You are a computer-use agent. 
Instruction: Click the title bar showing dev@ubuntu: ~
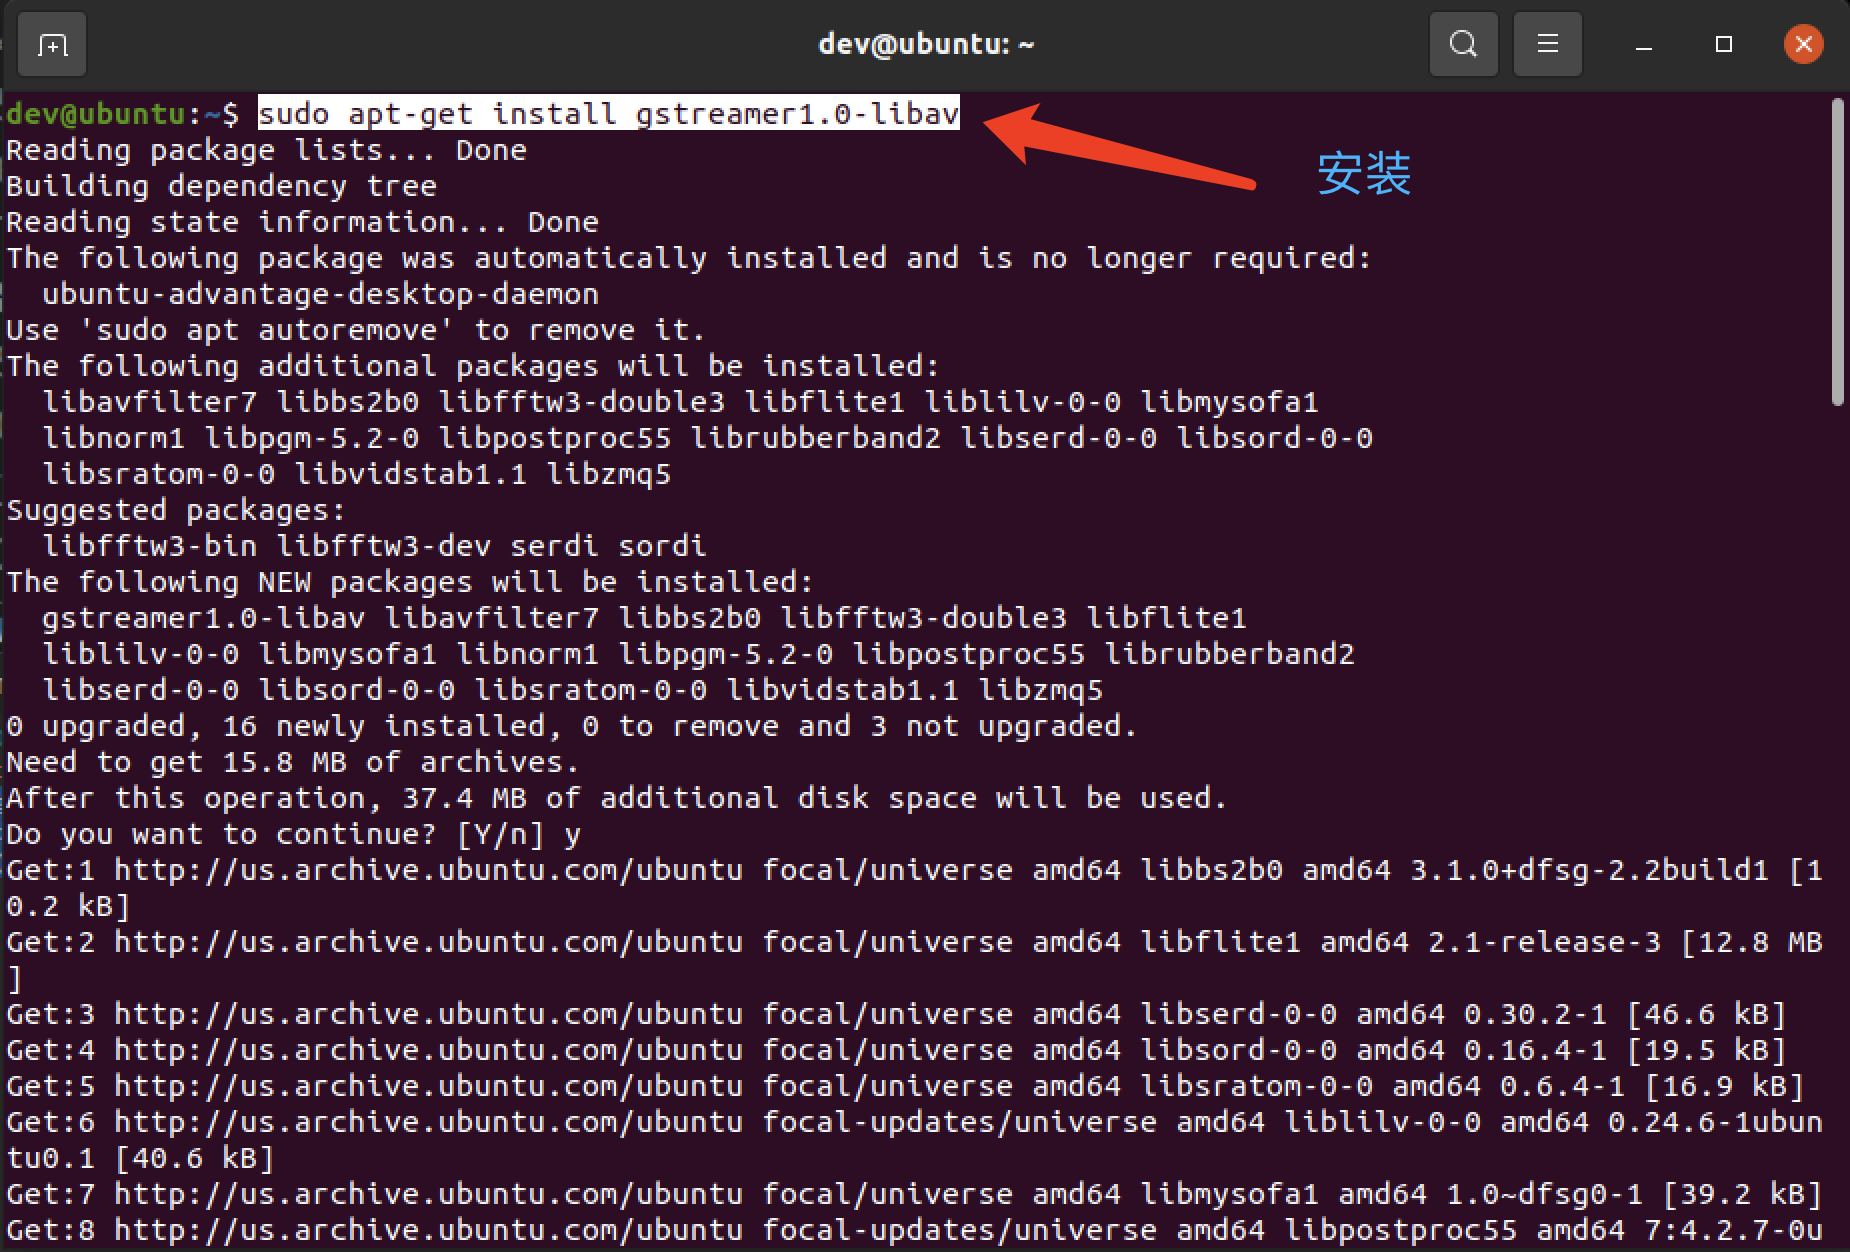[925, 43]
